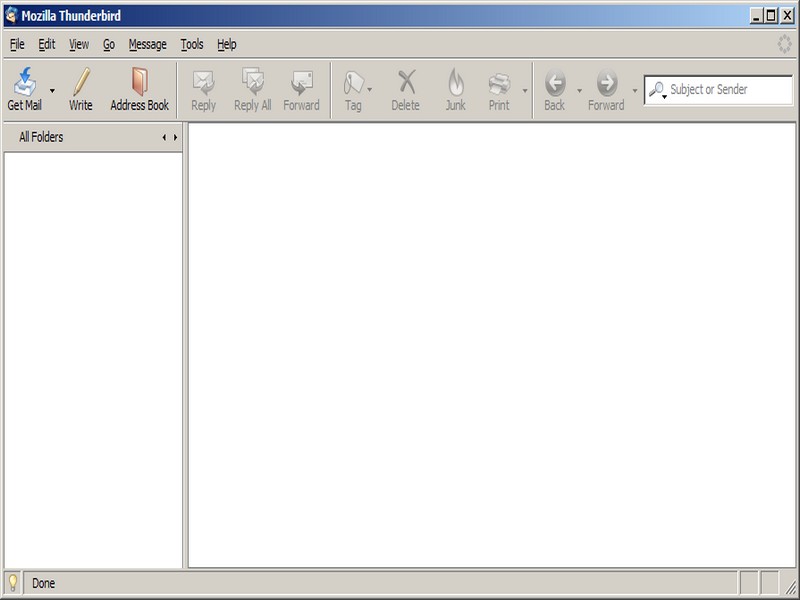
Task: Open the Address Book
Action: 139,89
